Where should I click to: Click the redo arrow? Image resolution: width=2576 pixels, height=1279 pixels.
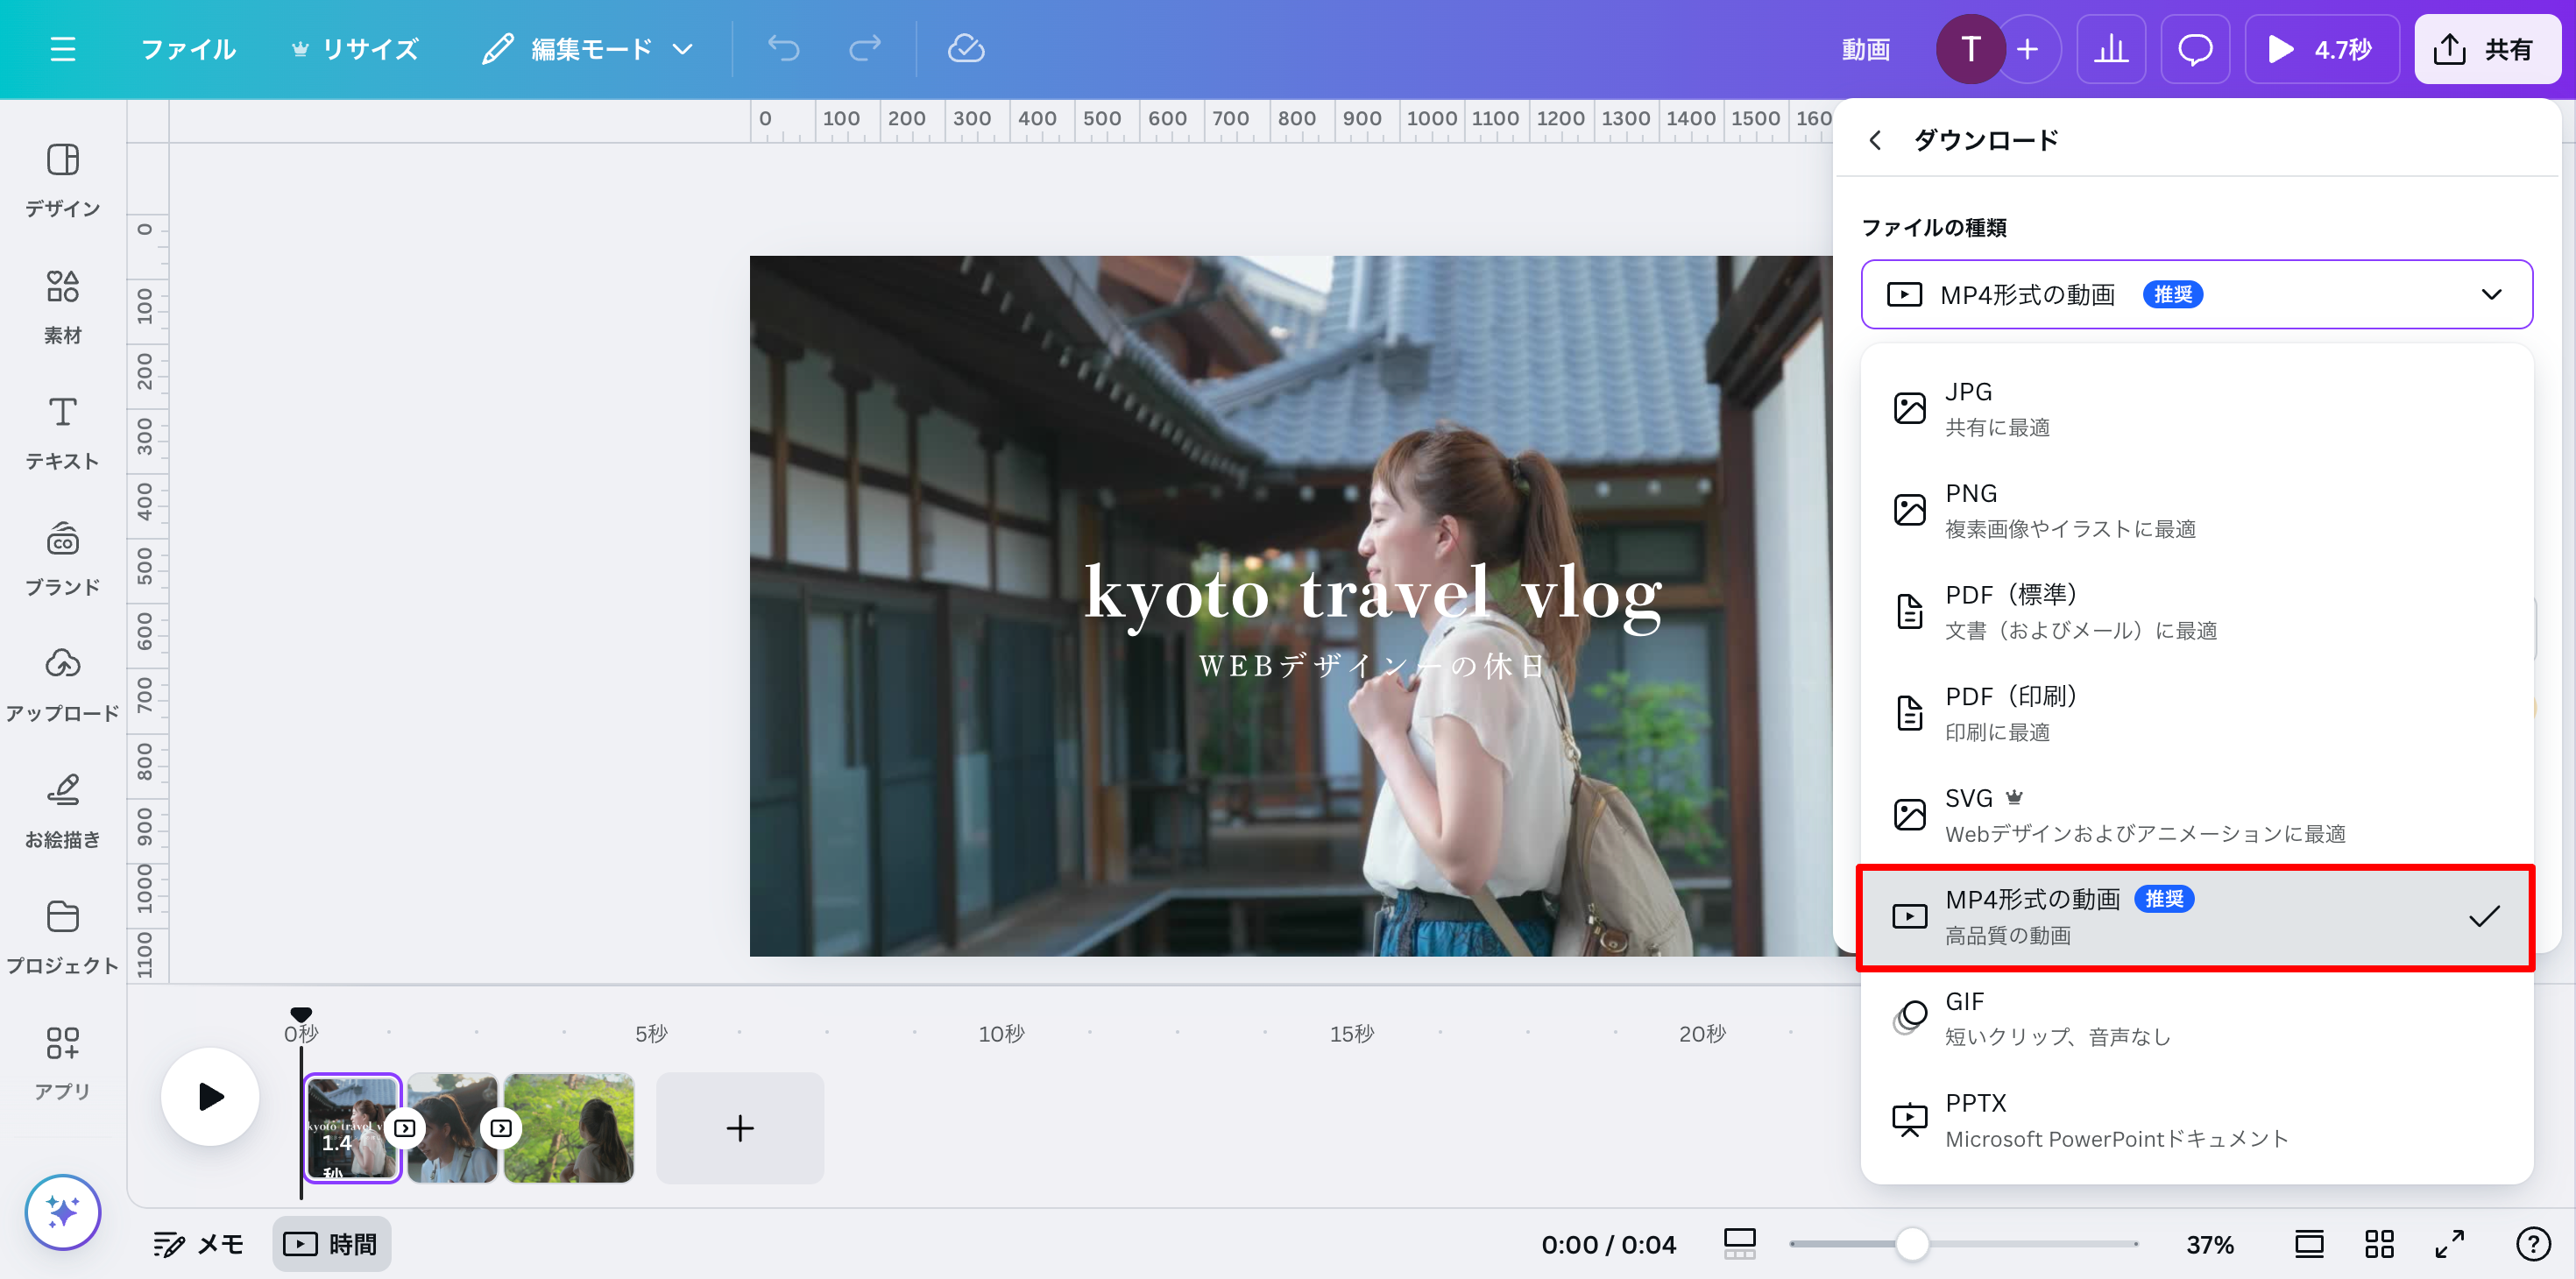pos(865,49)
